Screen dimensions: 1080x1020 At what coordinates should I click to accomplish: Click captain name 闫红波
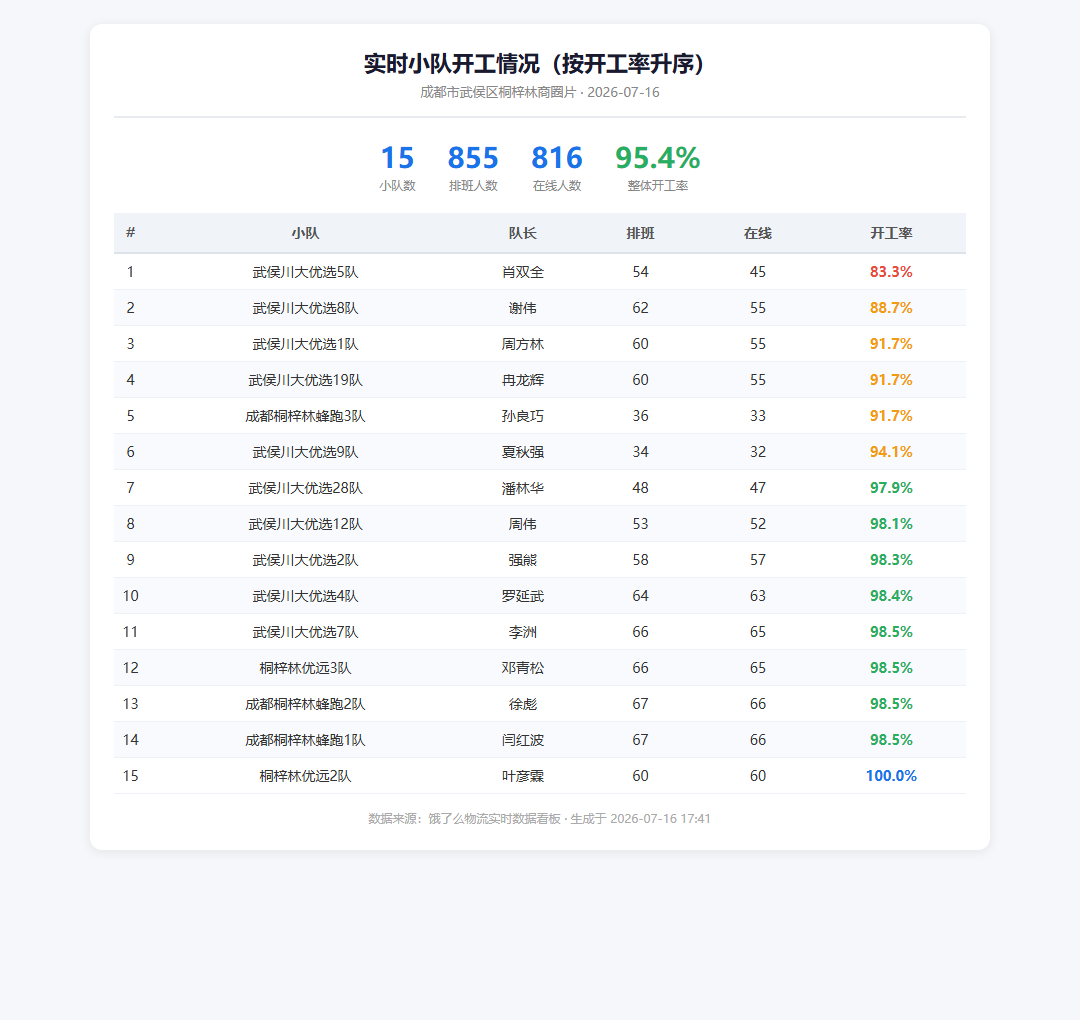[x=523, y=740]
